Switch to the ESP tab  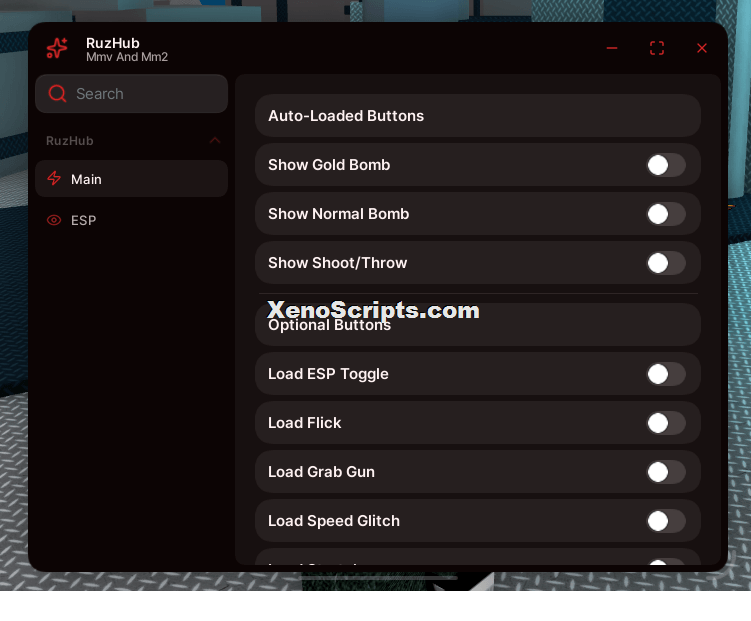pyautogui.click(x=131, y=220)
